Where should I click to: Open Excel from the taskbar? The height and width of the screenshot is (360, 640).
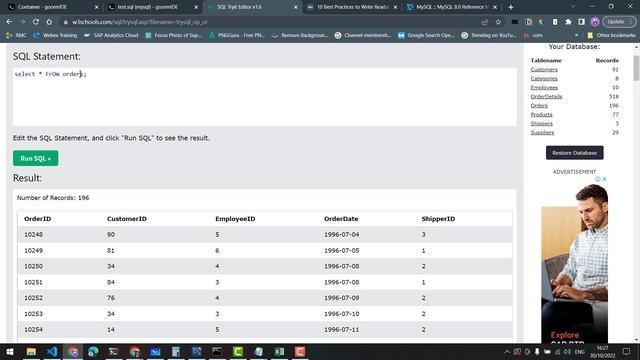[279, 351]
